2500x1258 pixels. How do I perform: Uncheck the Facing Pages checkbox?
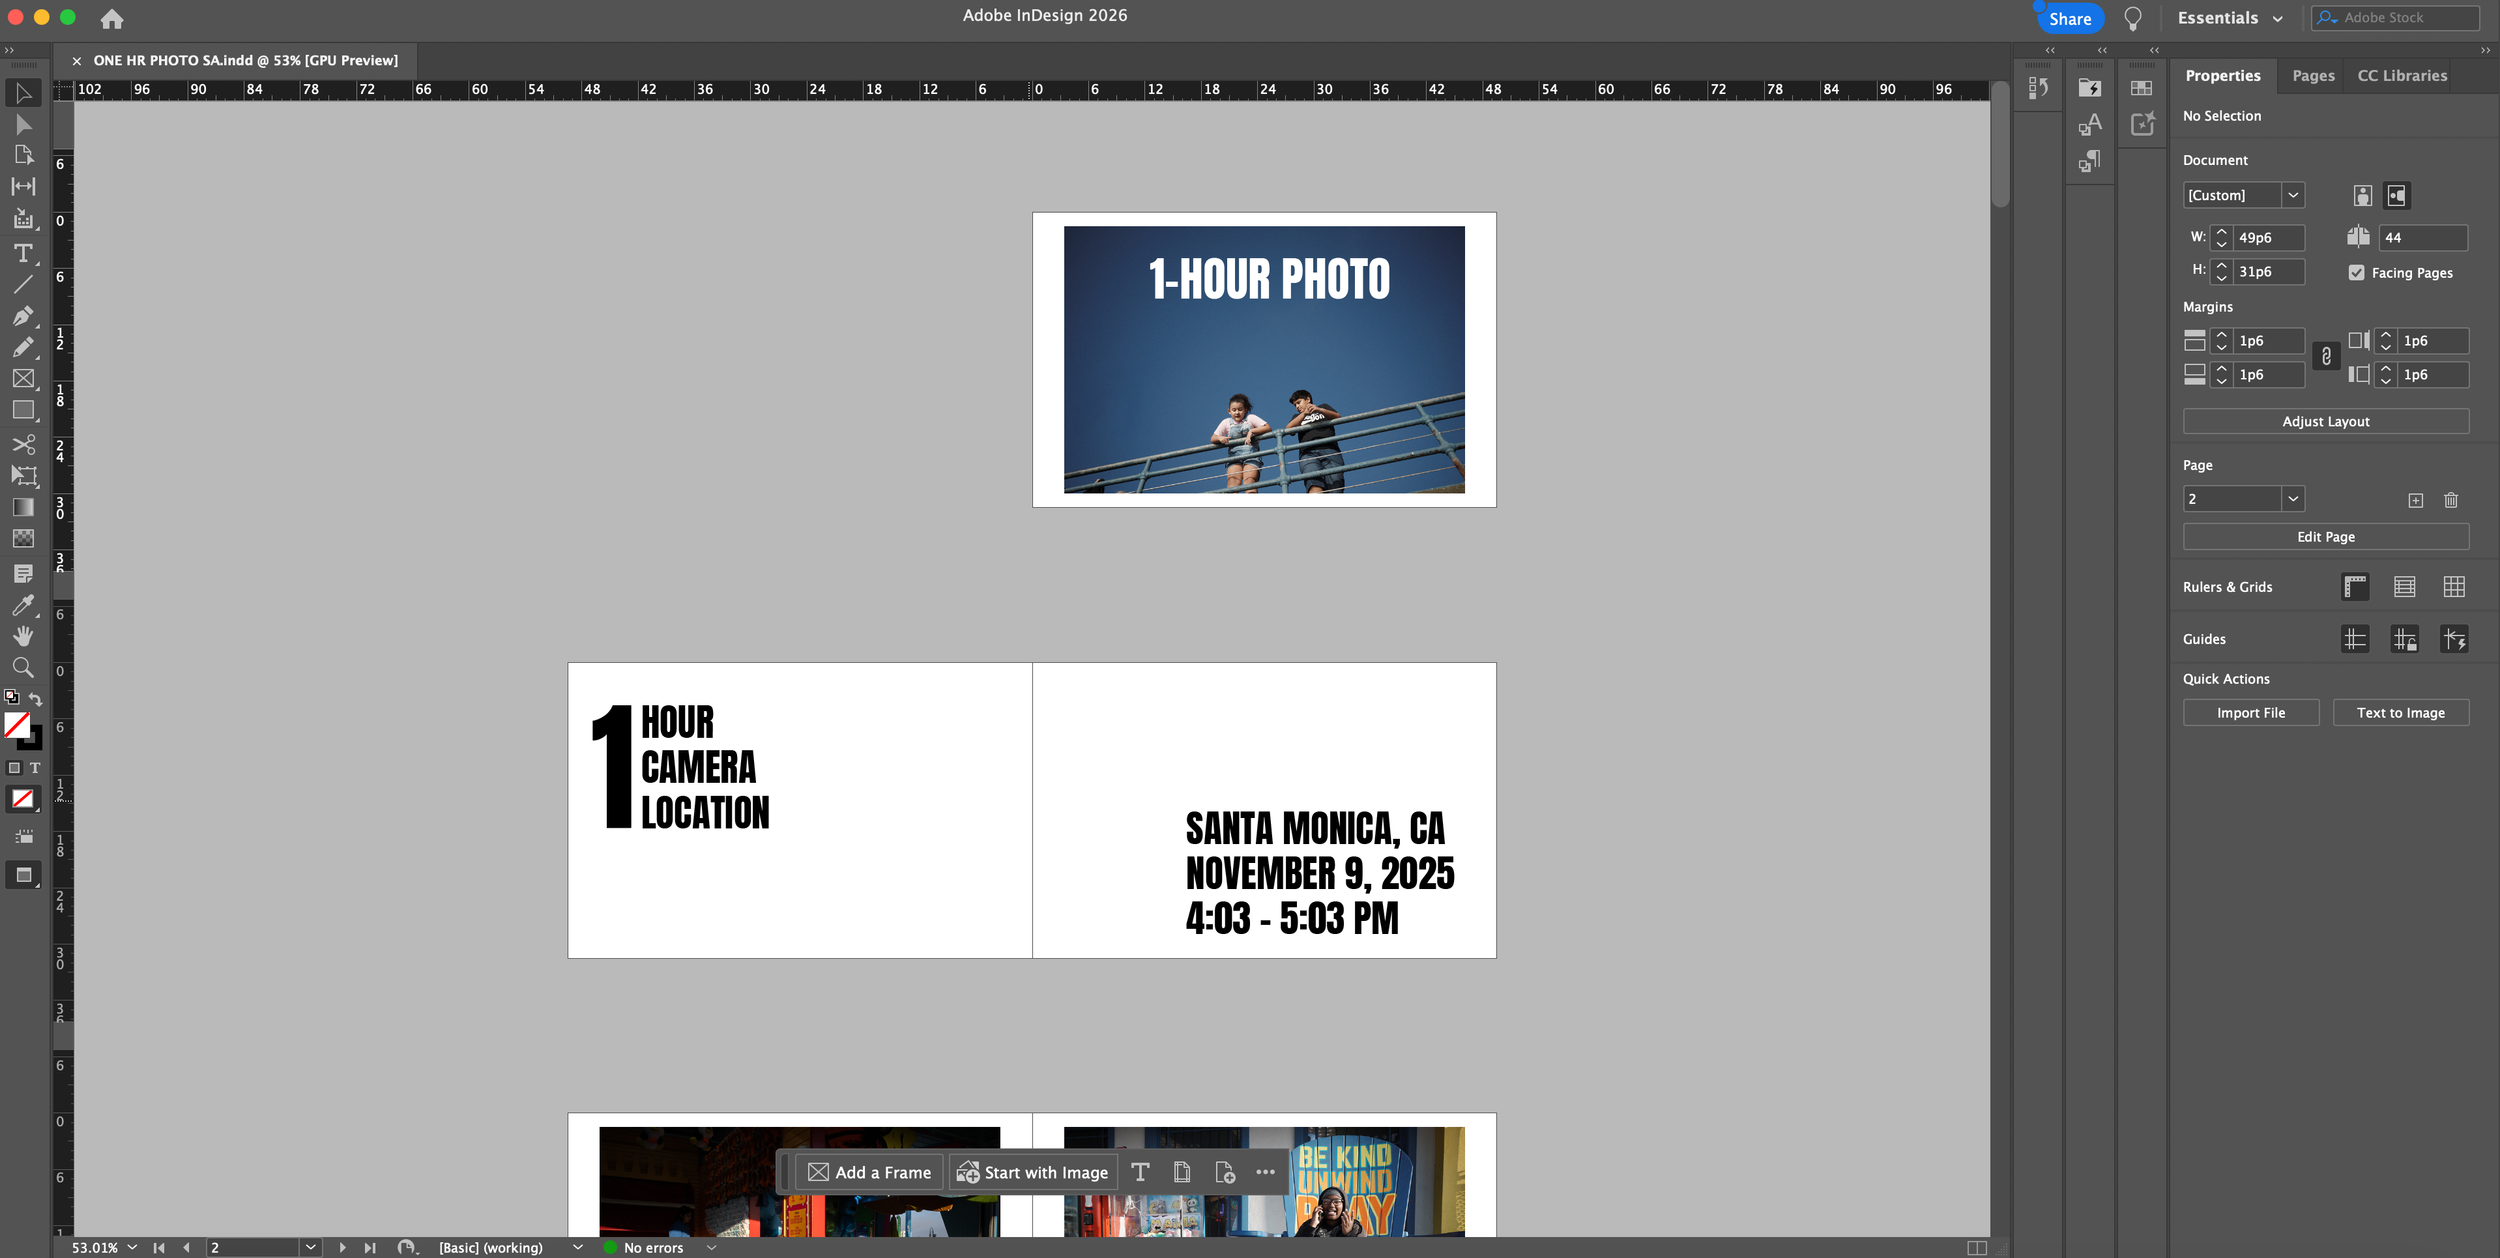click(2356, 273)
